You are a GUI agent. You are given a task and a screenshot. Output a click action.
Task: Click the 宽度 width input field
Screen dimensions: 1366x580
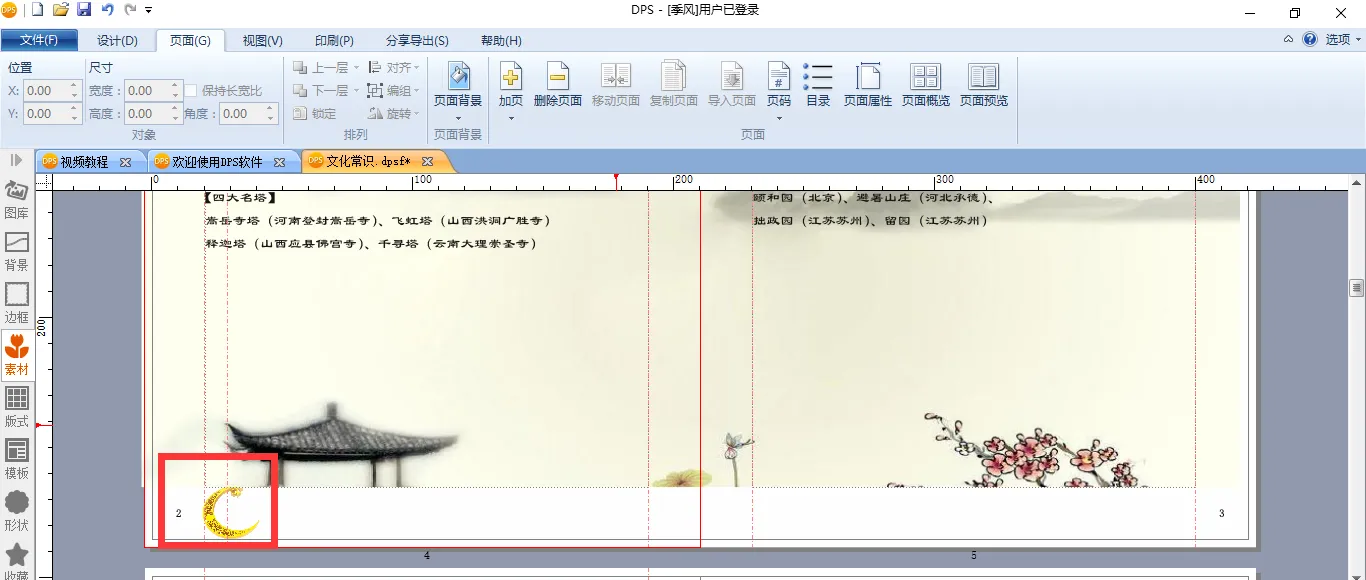tap(146, 91)
